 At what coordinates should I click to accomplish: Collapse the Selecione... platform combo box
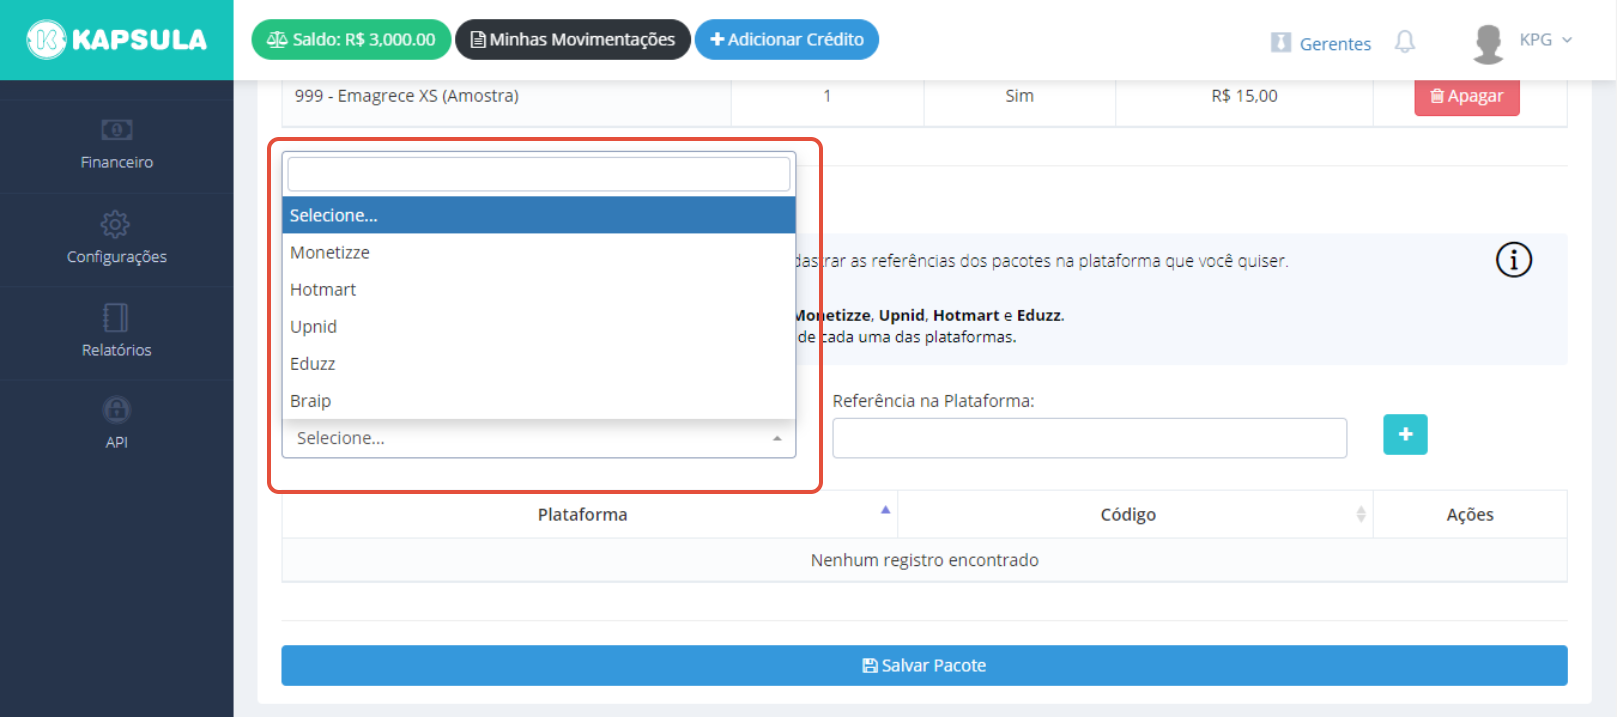[x=539, y=438]
